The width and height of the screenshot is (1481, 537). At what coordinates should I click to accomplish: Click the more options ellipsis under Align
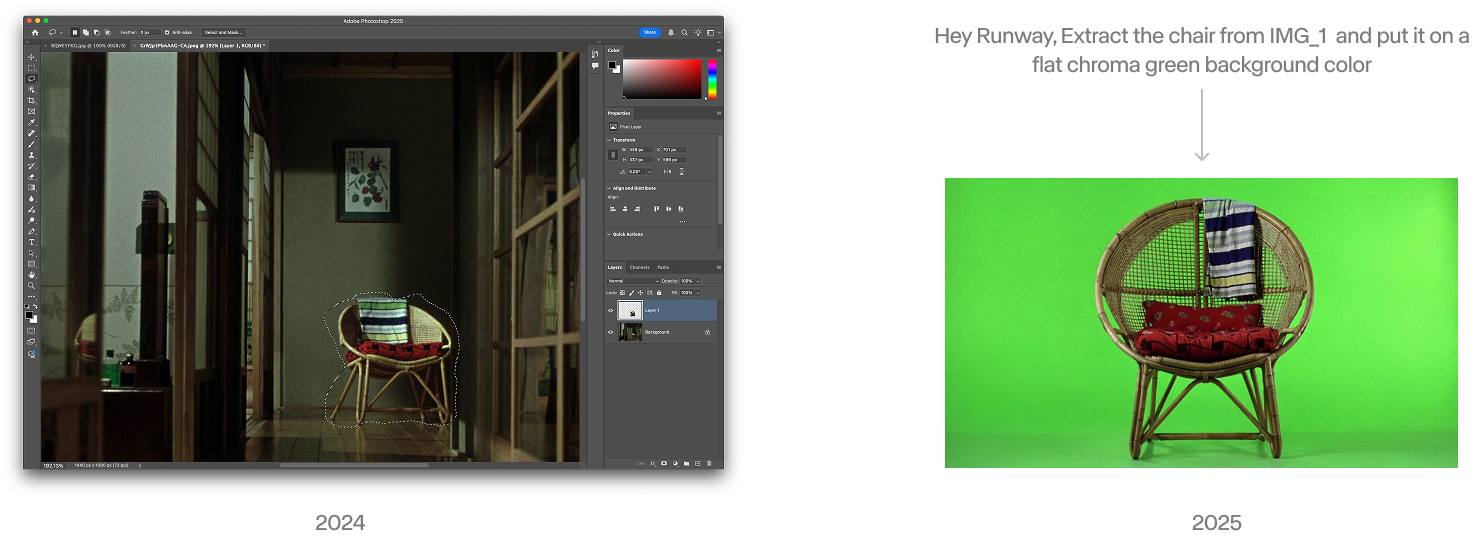tap(683, 221)
